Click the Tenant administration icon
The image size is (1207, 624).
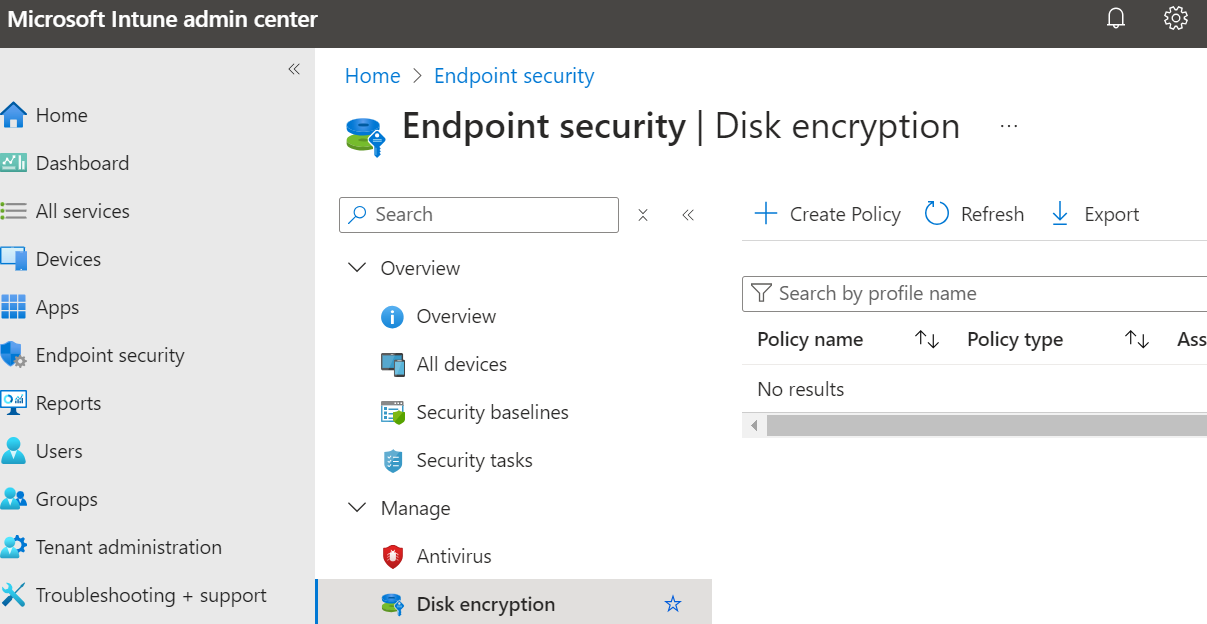click(x=14, y=547)
